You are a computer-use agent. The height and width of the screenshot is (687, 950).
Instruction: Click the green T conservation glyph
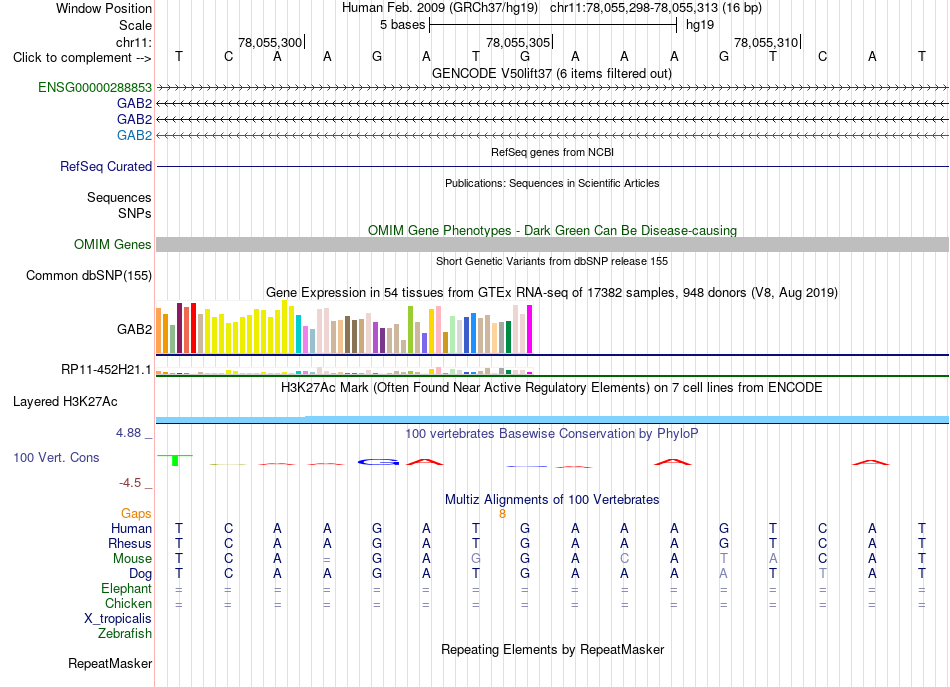coord(175,460)
